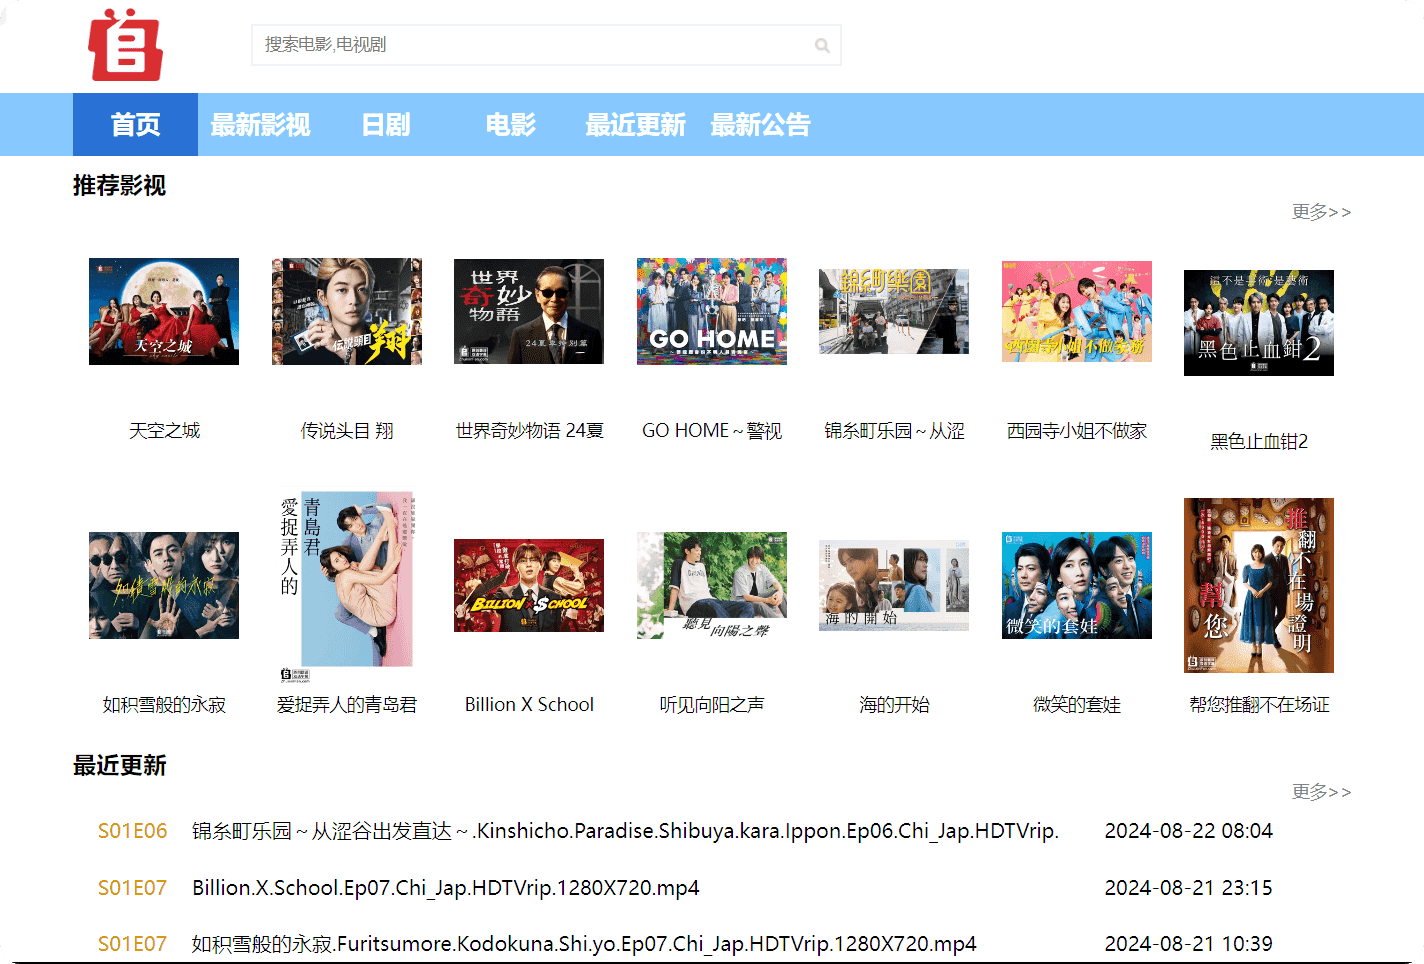Image resolution: width=1424 pixels, height=964 pixels.
Task: Click the 推荐影视 section heading
Action: point(119,186)
